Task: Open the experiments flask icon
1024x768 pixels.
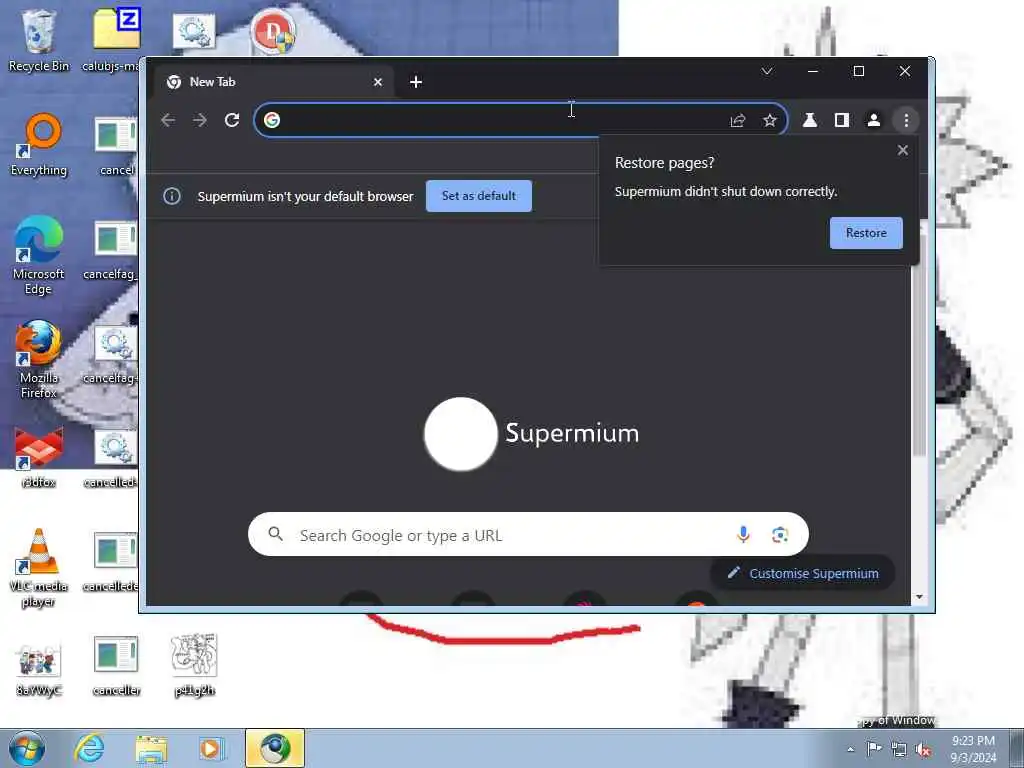Action: pyautogui.click(x=810, y=120)
